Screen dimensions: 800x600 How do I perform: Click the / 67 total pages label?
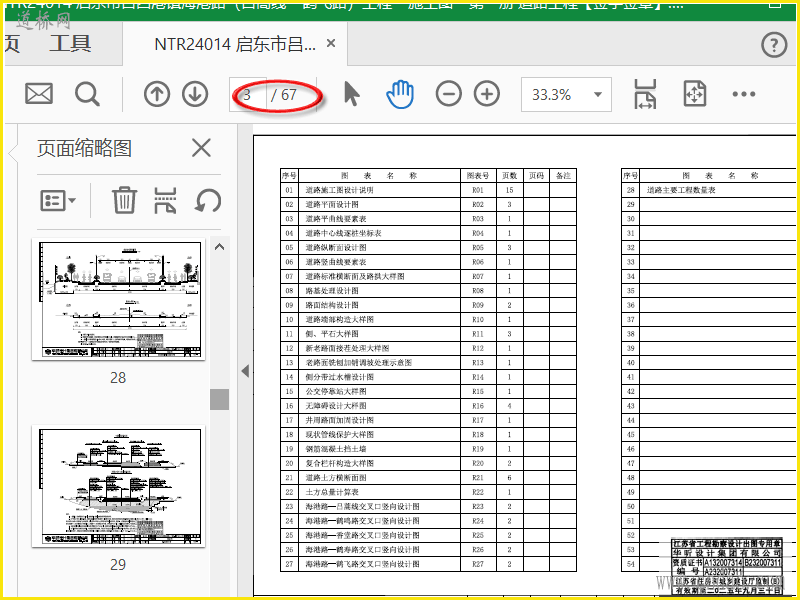(284, 94)
